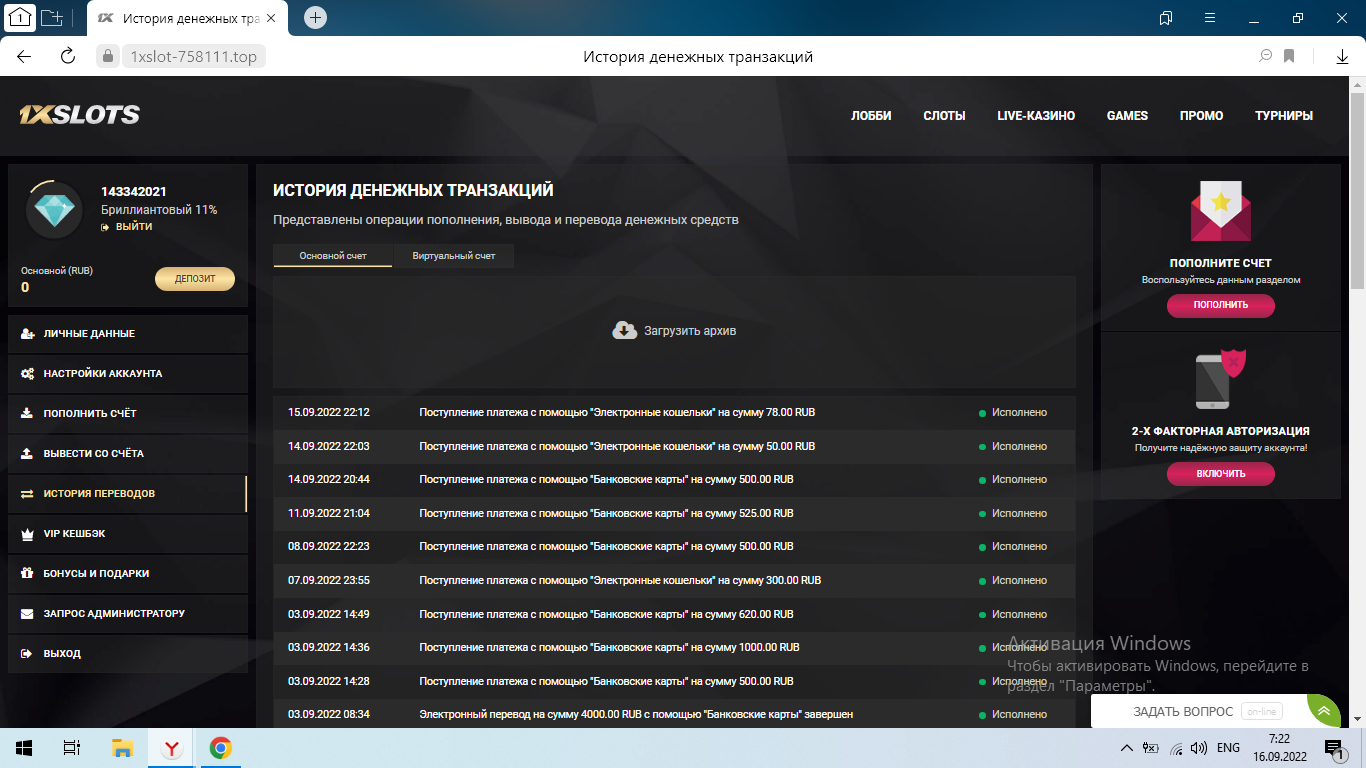Image resolution: width=1366 pixels, height=768 pixels.
Task: Open Yandex Browser from the taskbar
Action: point(172,748)
